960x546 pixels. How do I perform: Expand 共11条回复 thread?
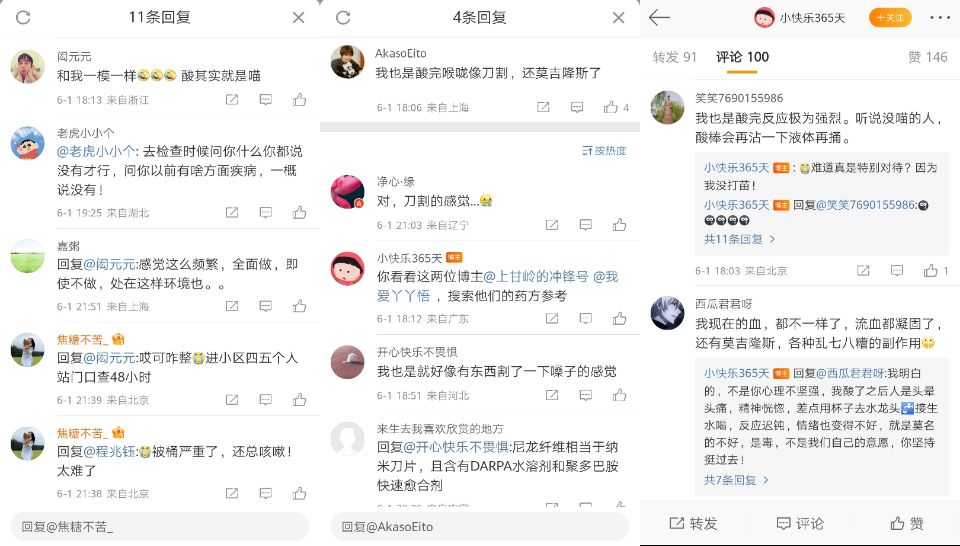pos(739,239)
